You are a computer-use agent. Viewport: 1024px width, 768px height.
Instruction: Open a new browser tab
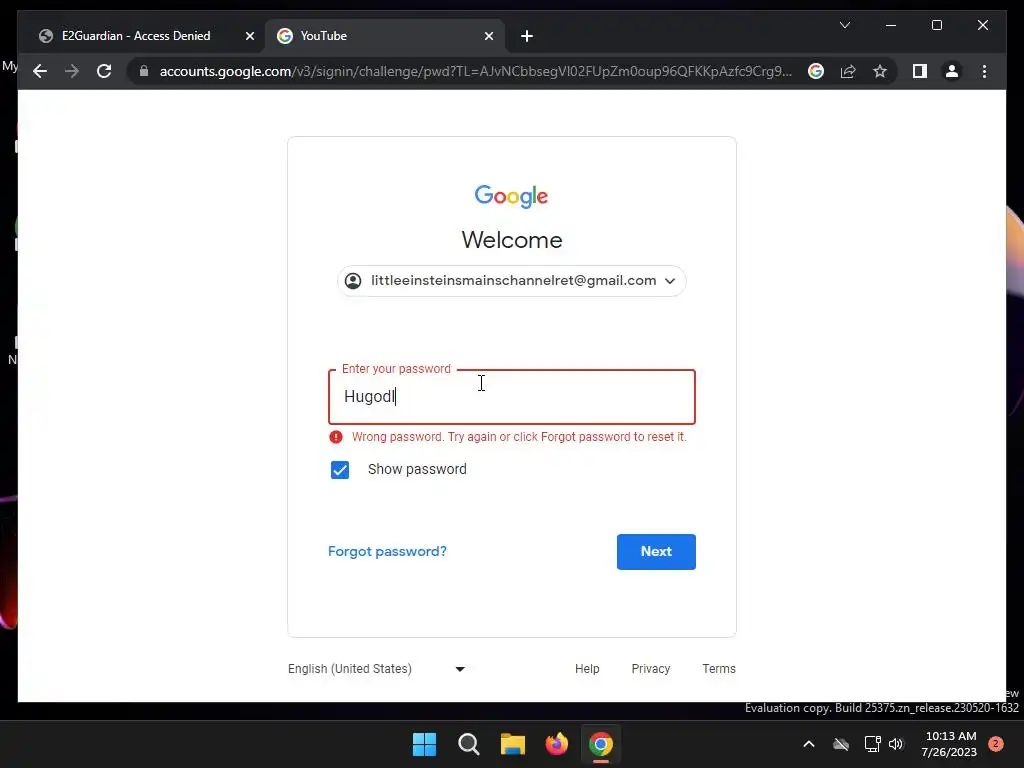tap(527, 36)
